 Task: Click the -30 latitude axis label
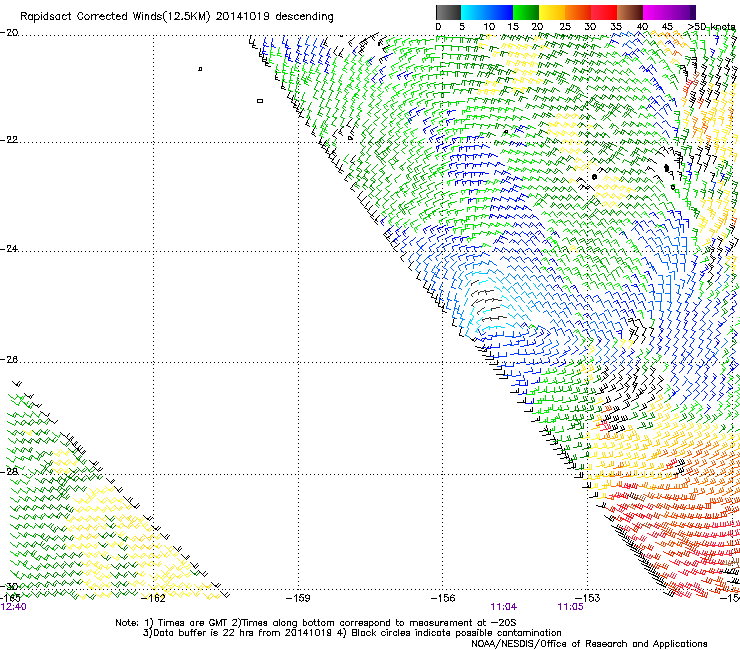tap(9, 586)
